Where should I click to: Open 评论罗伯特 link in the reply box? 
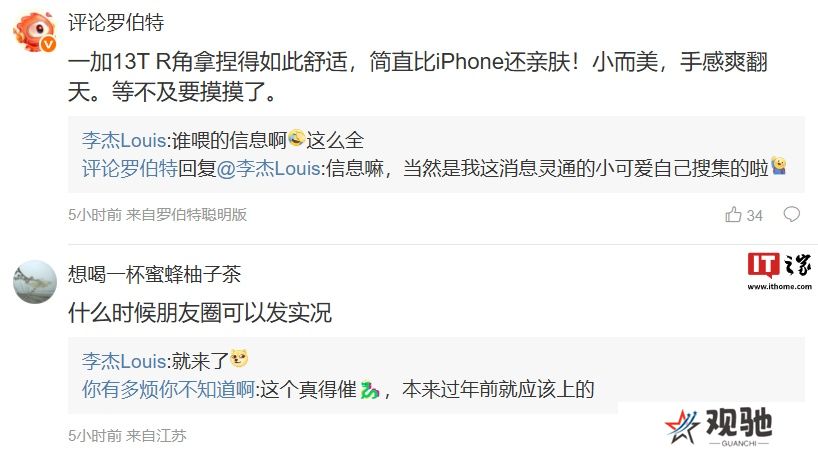click(x=130, y=168)
